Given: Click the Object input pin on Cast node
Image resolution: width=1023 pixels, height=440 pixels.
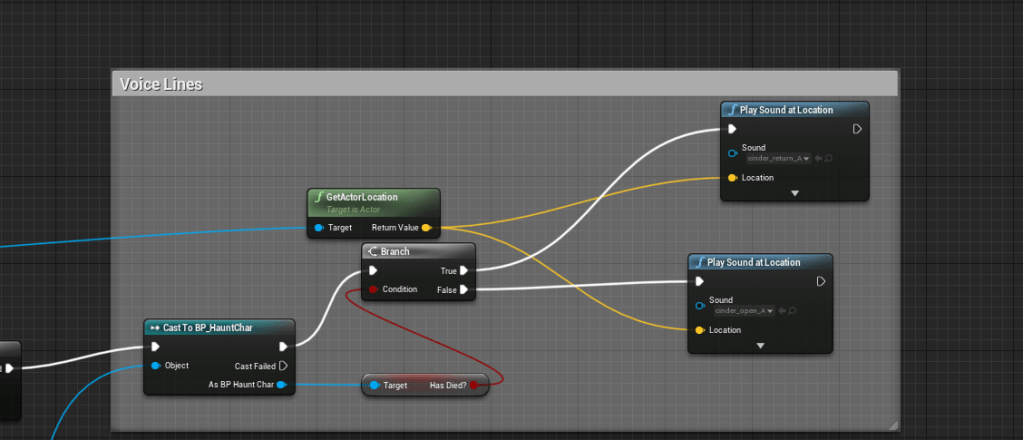Looking at the screenshot, I should click(156, 366).
